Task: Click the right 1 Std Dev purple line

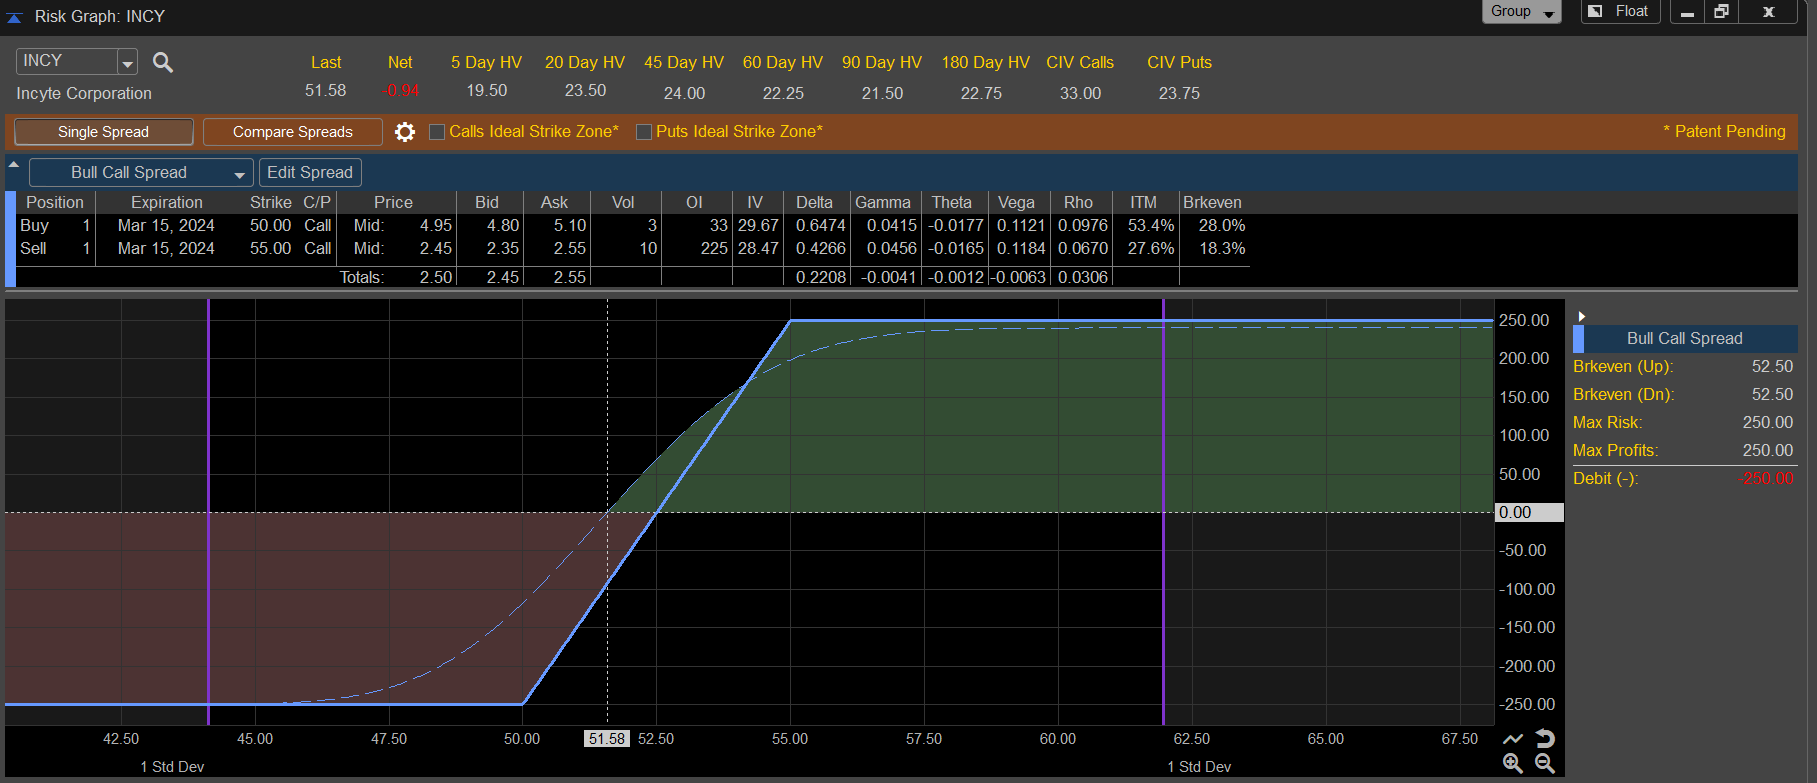Action: click(1164, 512)
